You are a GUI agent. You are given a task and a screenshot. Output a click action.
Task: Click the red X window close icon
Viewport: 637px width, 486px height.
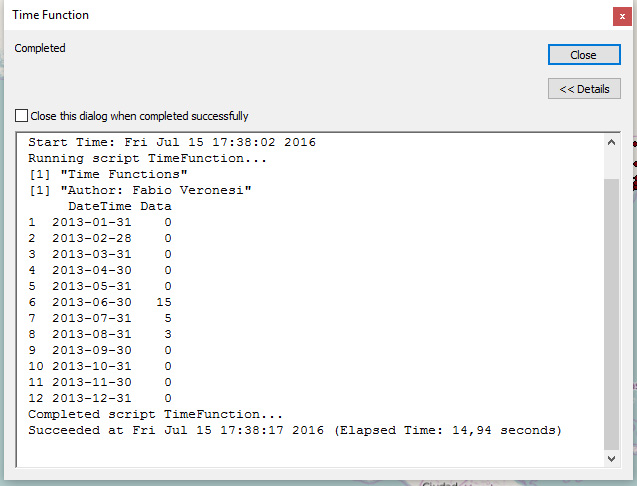coord(622,16)
